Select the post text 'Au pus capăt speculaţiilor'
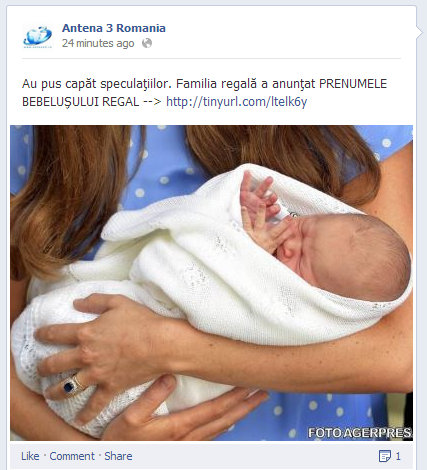Screen dimensions: 427x470 tap(96, 84)
